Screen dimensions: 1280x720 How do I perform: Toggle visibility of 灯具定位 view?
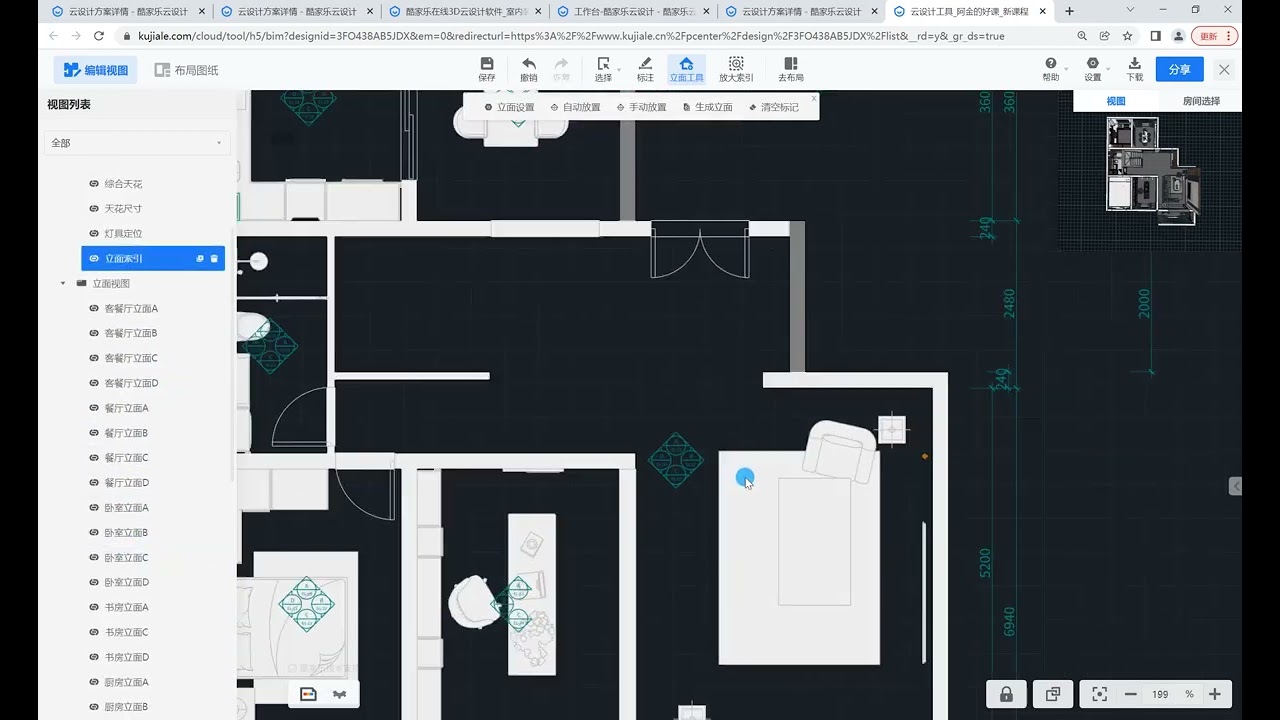[94, 234]
